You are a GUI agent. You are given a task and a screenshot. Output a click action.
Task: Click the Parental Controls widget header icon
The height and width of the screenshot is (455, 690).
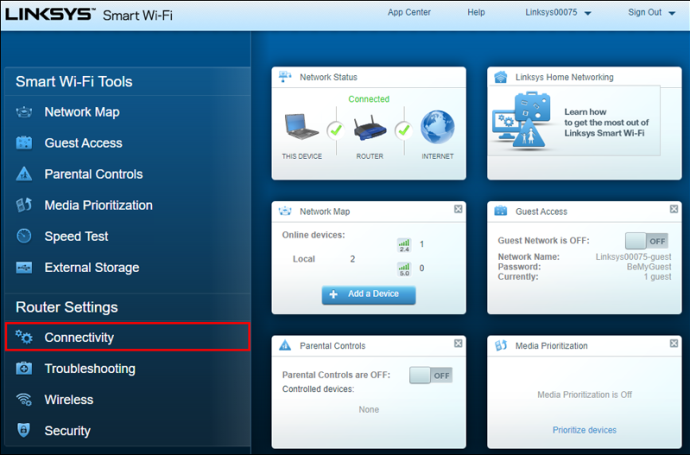285,345
